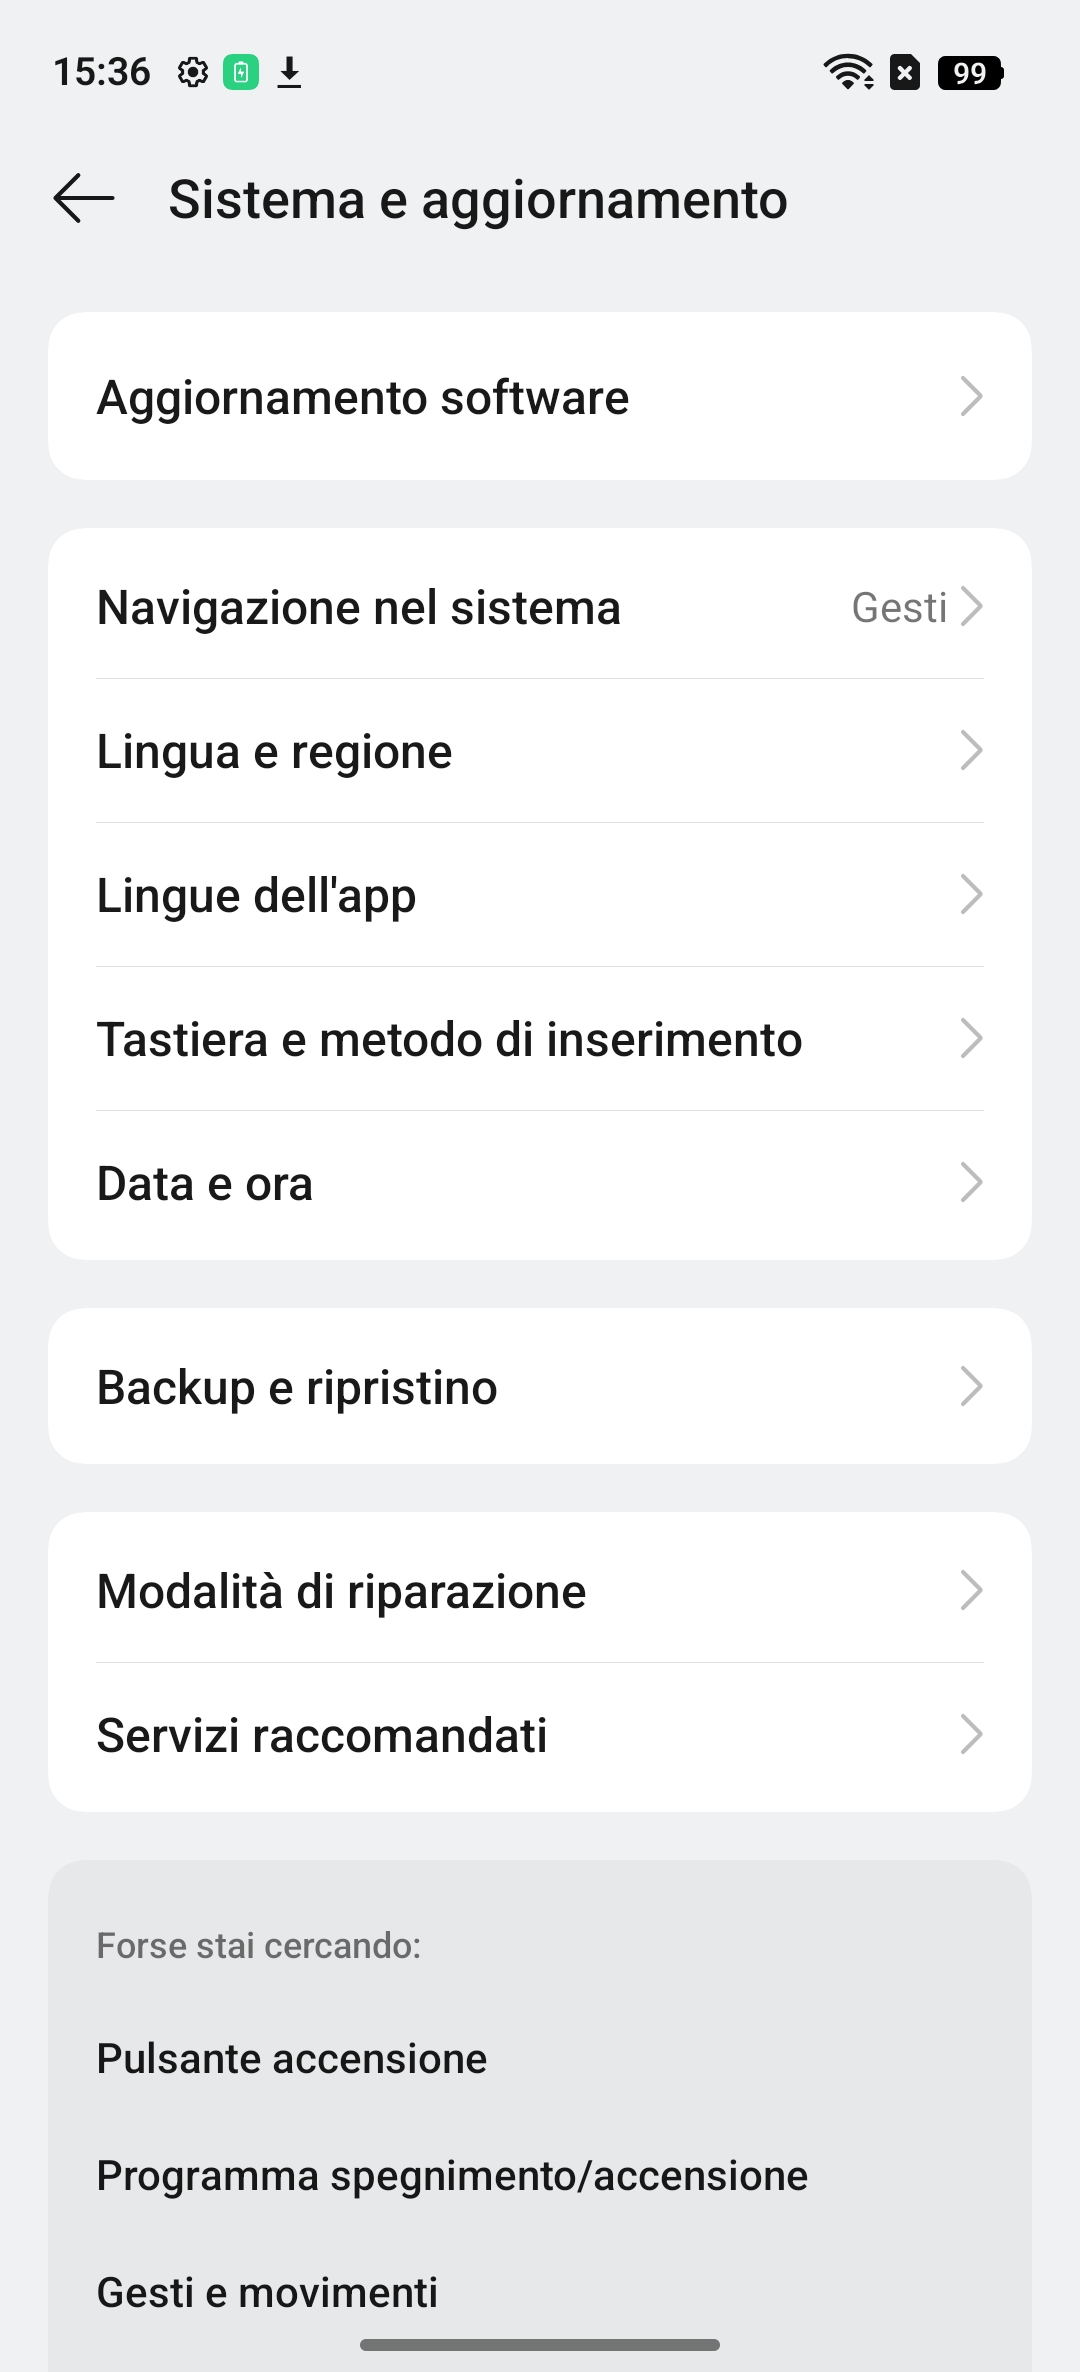Open Navigazione nel sistema settings

(x=540, y=607)
